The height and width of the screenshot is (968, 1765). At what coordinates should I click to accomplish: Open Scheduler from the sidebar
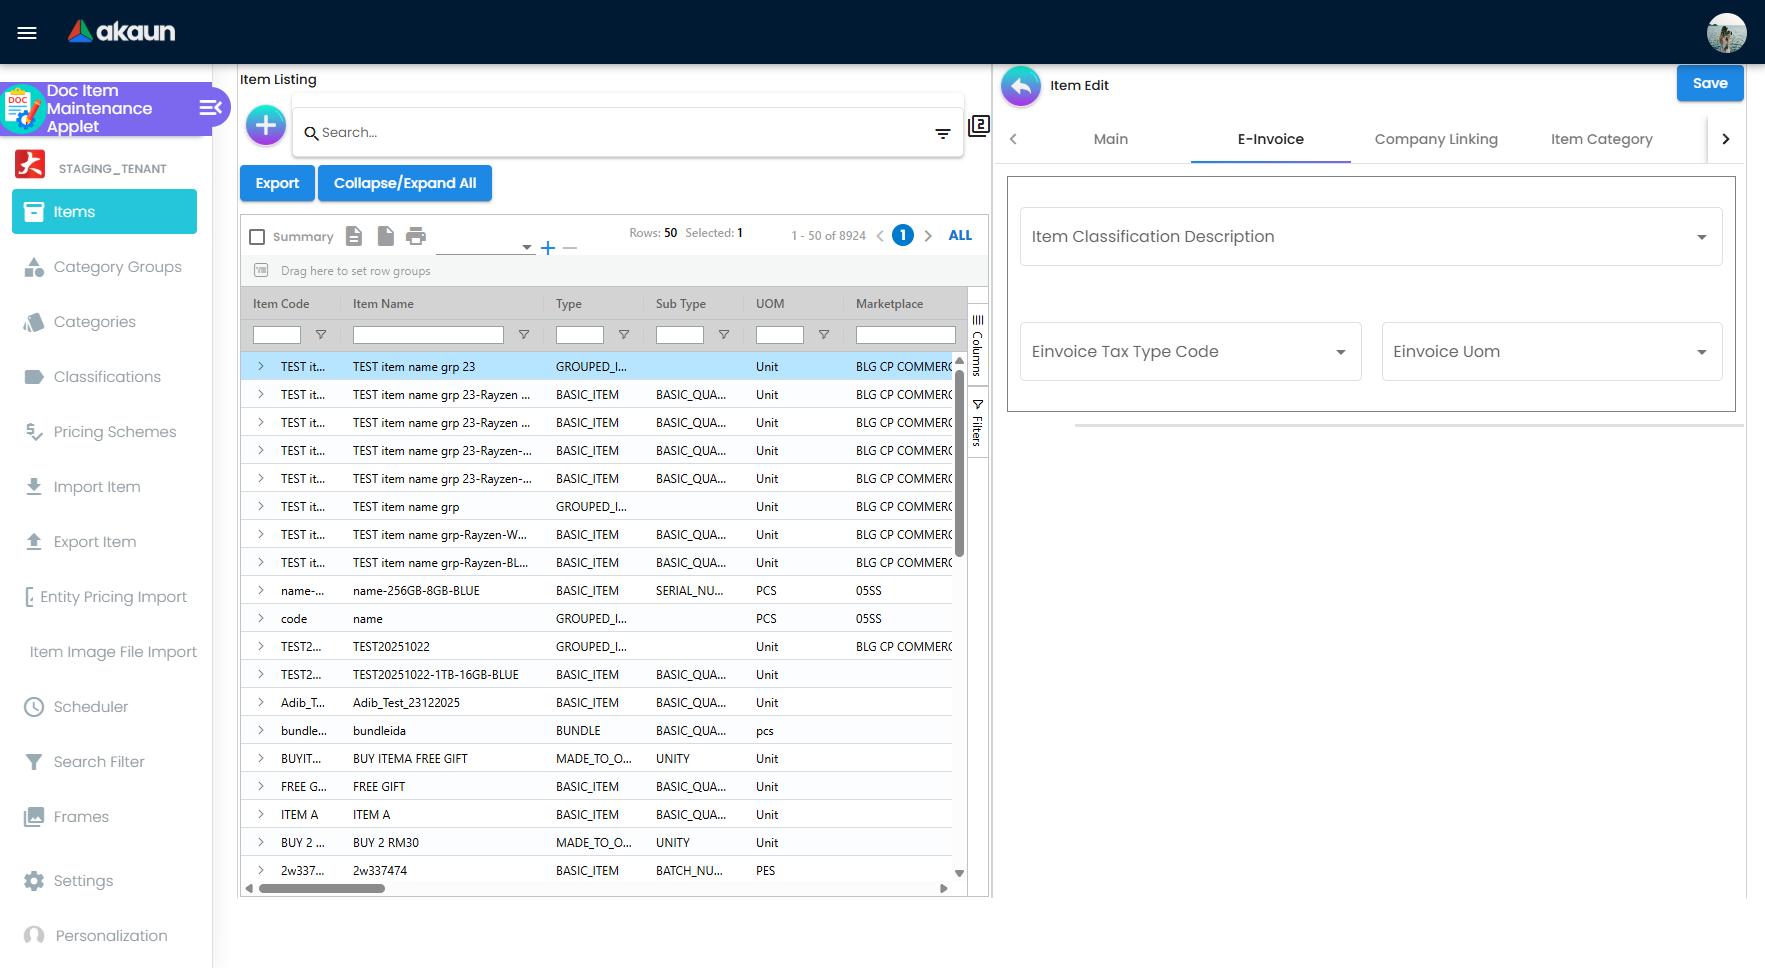click(90, 707)
